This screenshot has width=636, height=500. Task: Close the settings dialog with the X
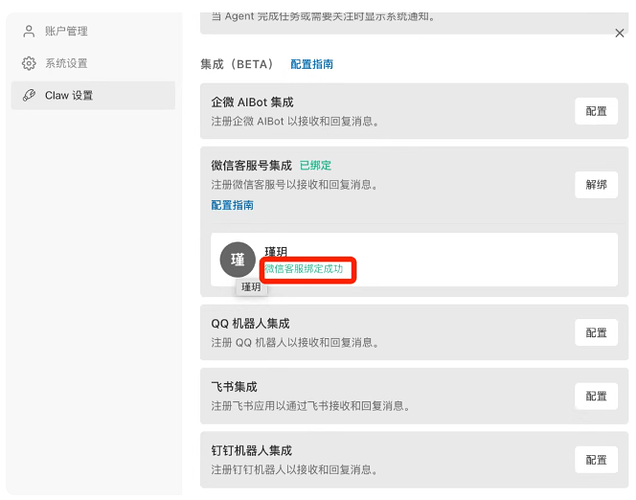tap(619, 33)
